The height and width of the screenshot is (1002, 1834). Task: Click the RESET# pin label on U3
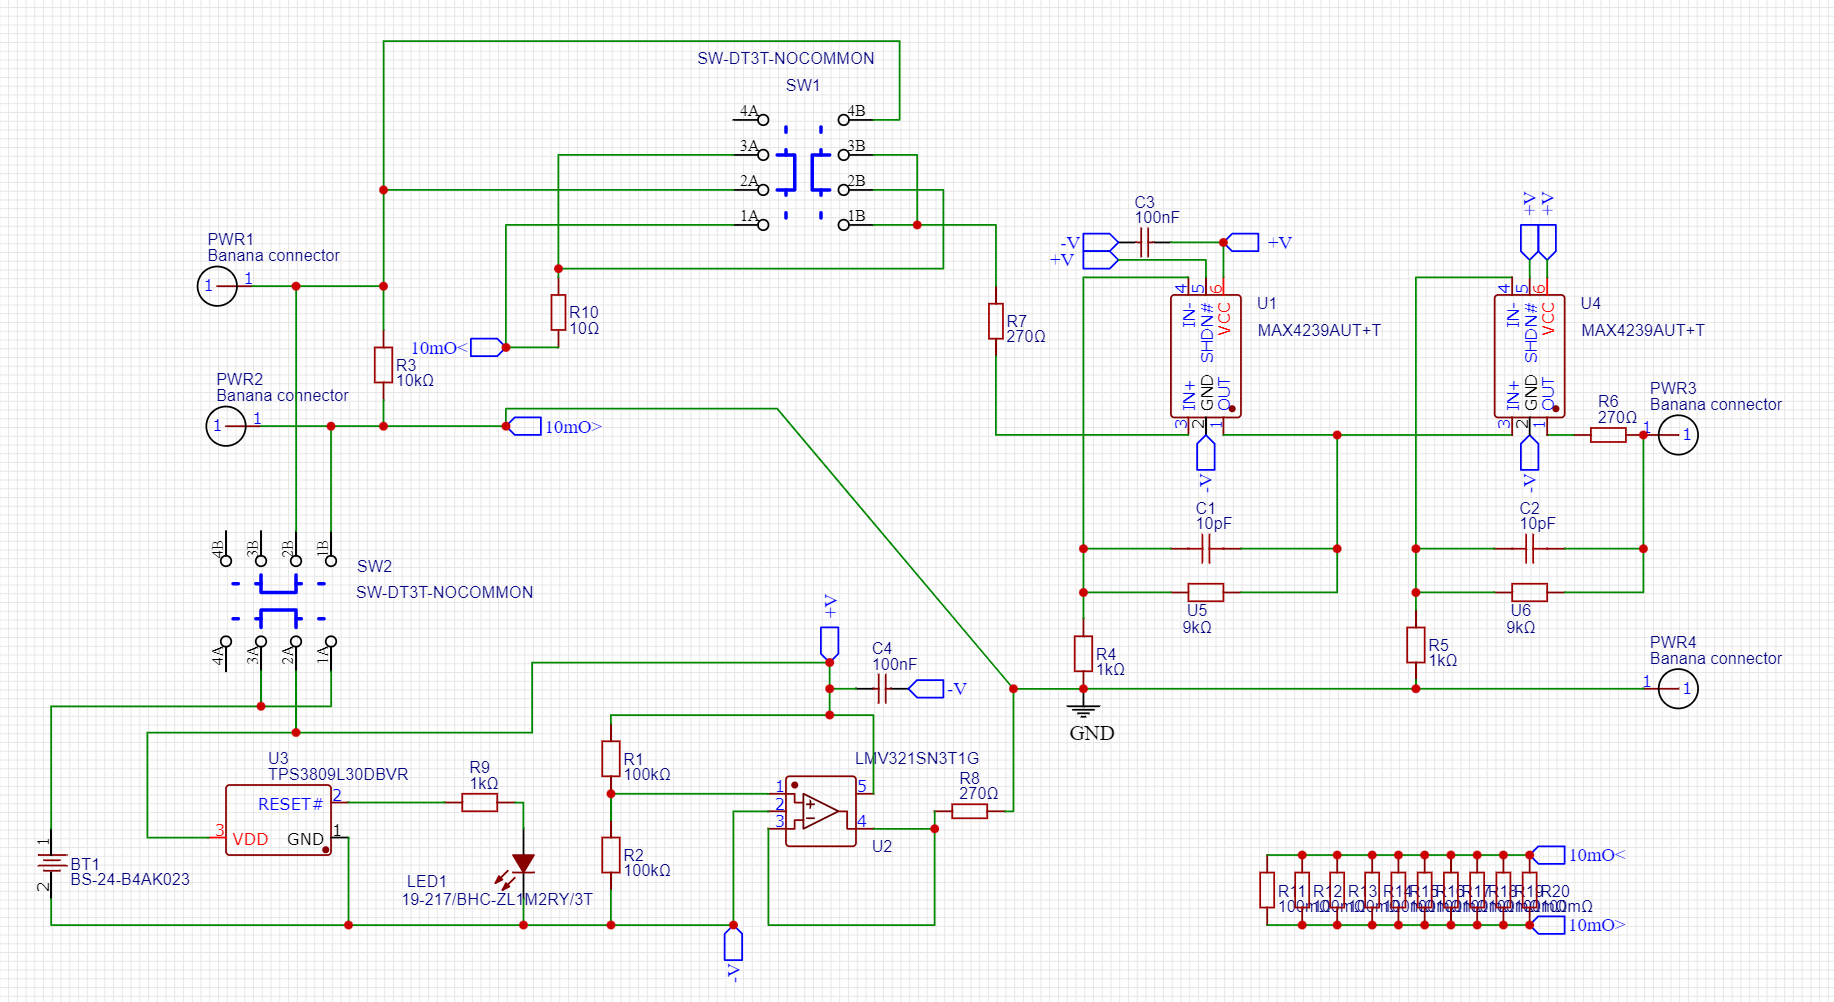291,805
